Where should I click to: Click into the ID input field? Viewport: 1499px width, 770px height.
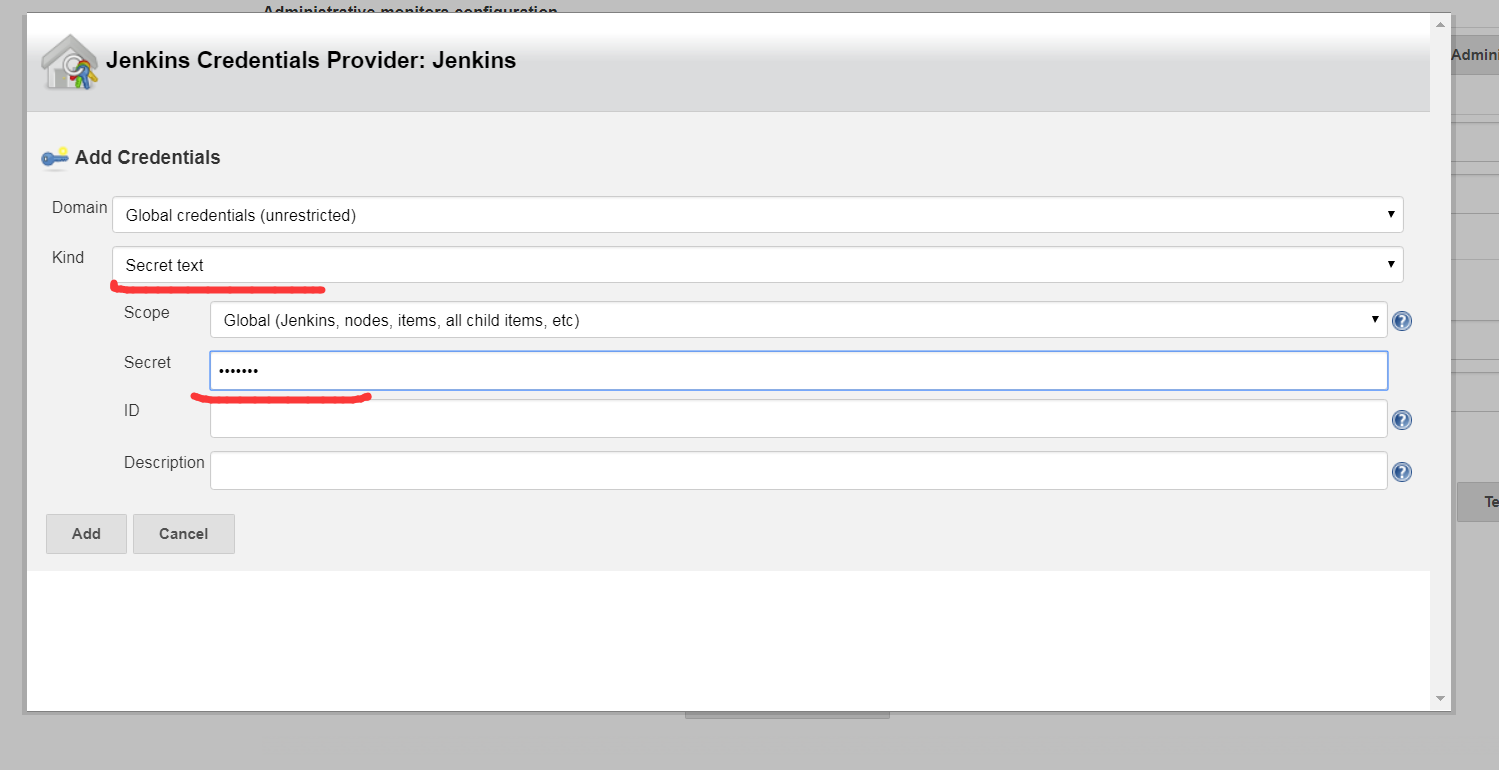[x=798, y=419]
